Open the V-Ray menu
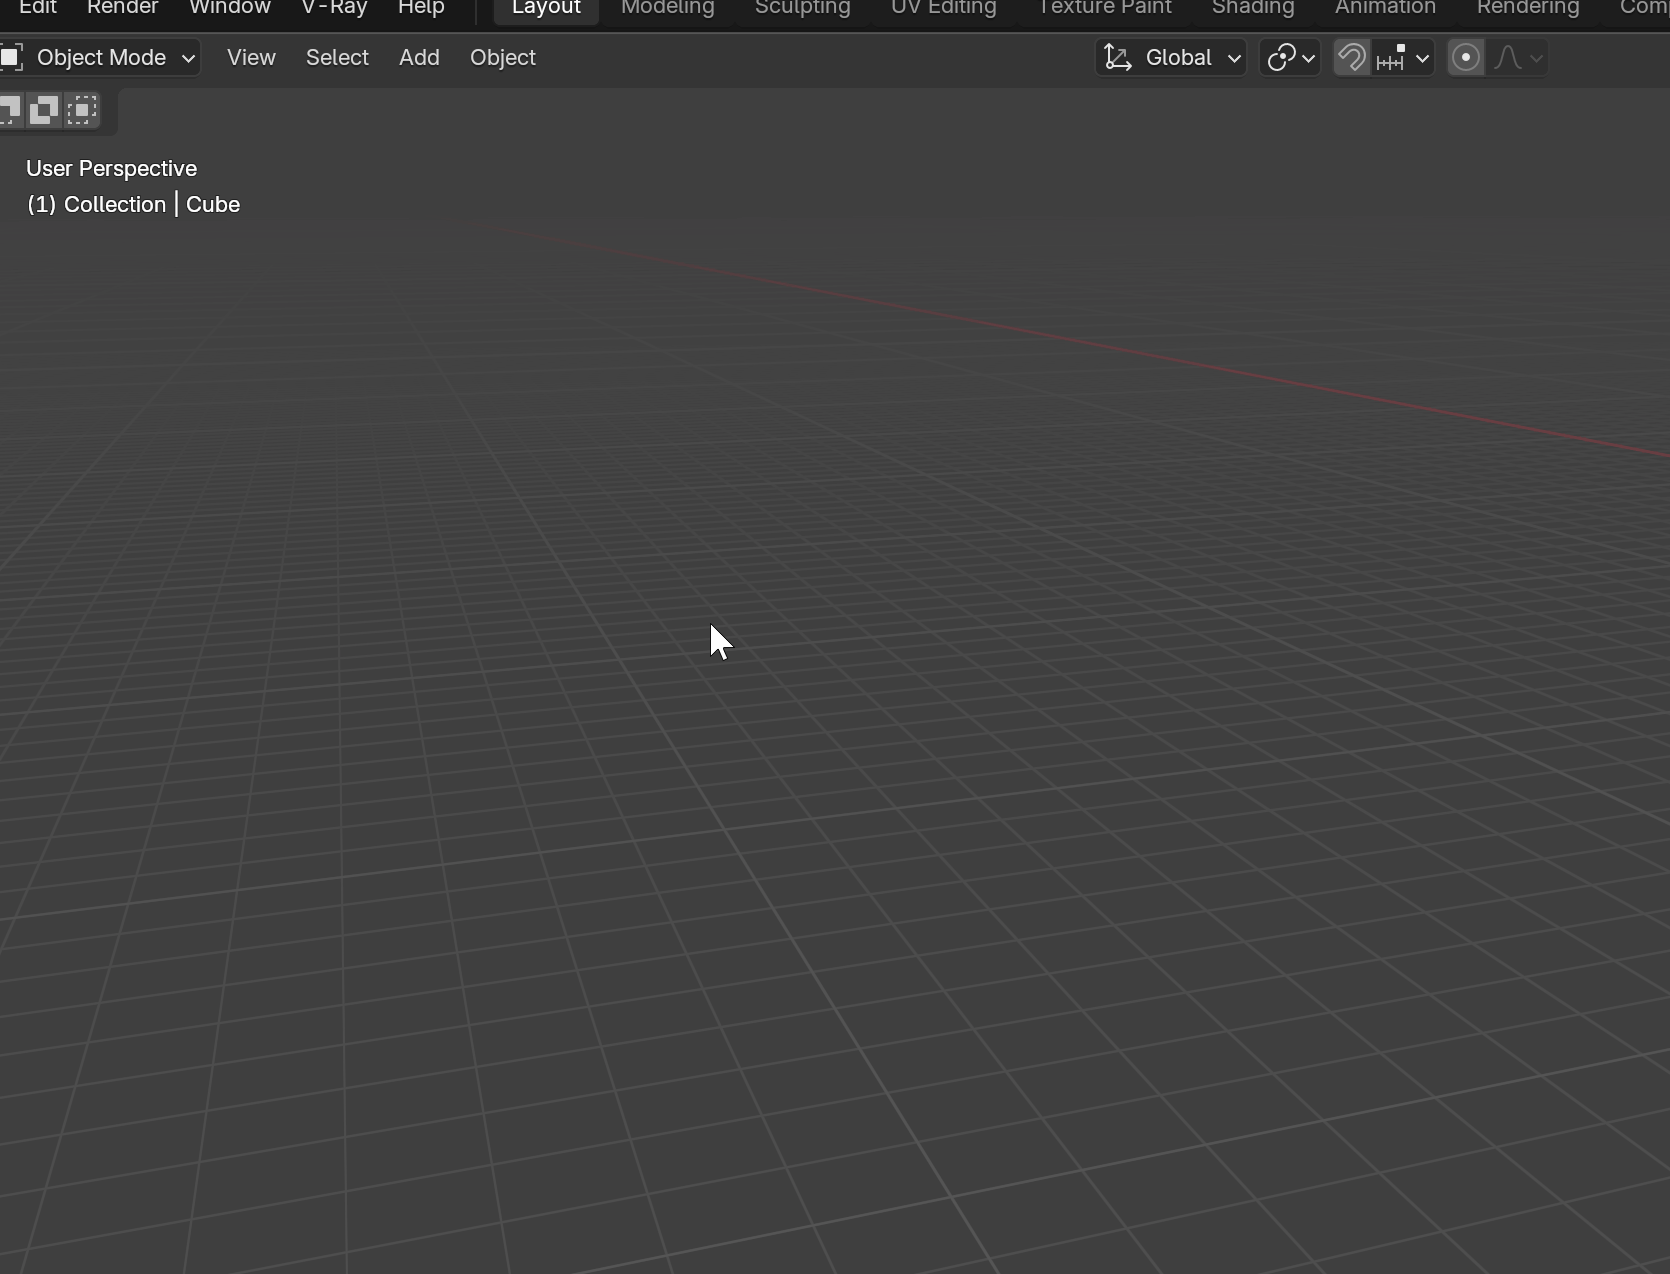Screen dimensions: 1670x1274 pyautogui.click(x=334, y=8)
